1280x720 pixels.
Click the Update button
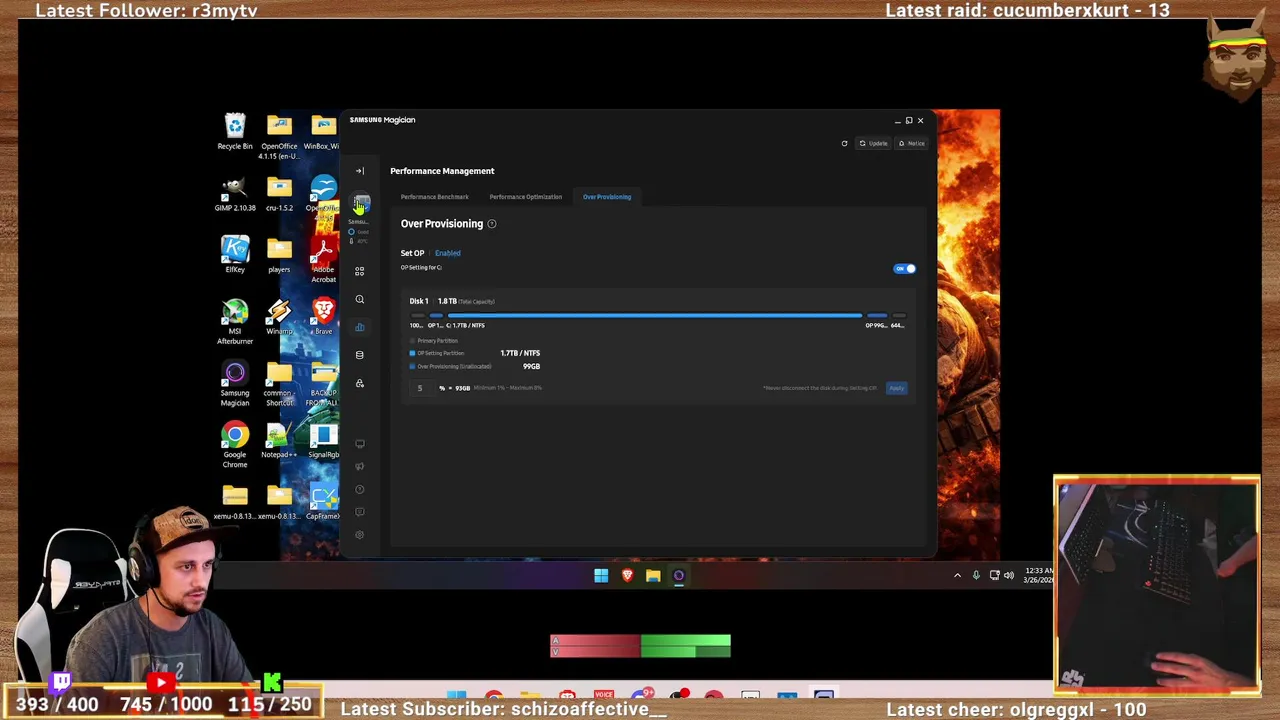coord(874,143)
